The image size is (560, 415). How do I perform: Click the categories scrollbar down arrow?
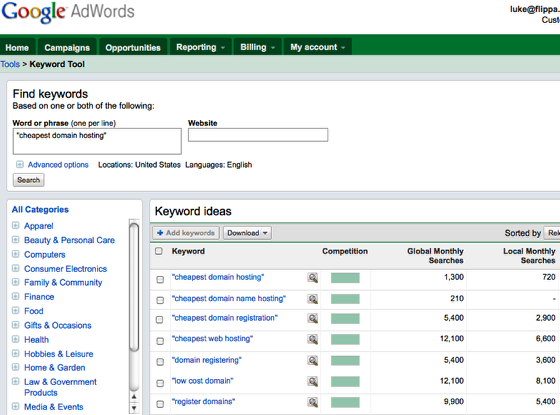134,408
